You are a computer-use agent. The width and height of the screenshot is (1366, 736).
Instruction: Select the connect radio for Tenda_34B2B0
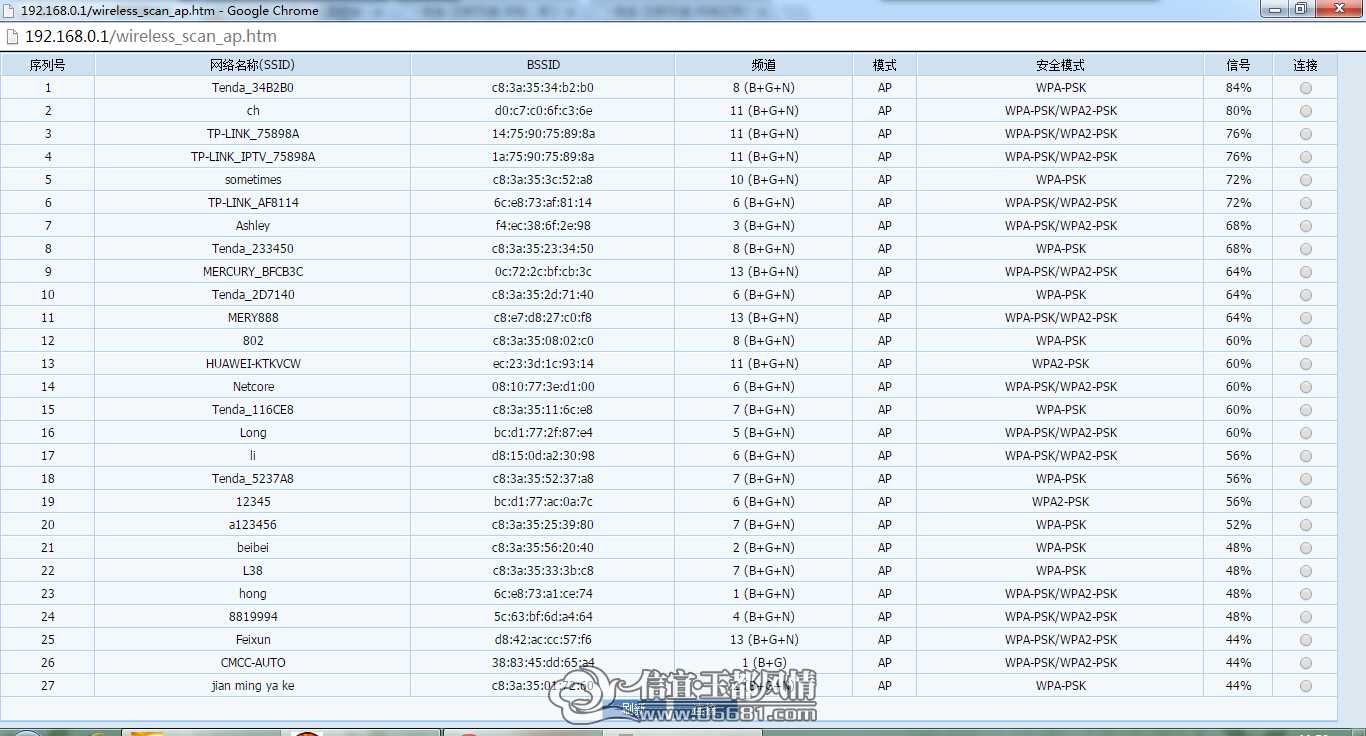point(1305,88)
